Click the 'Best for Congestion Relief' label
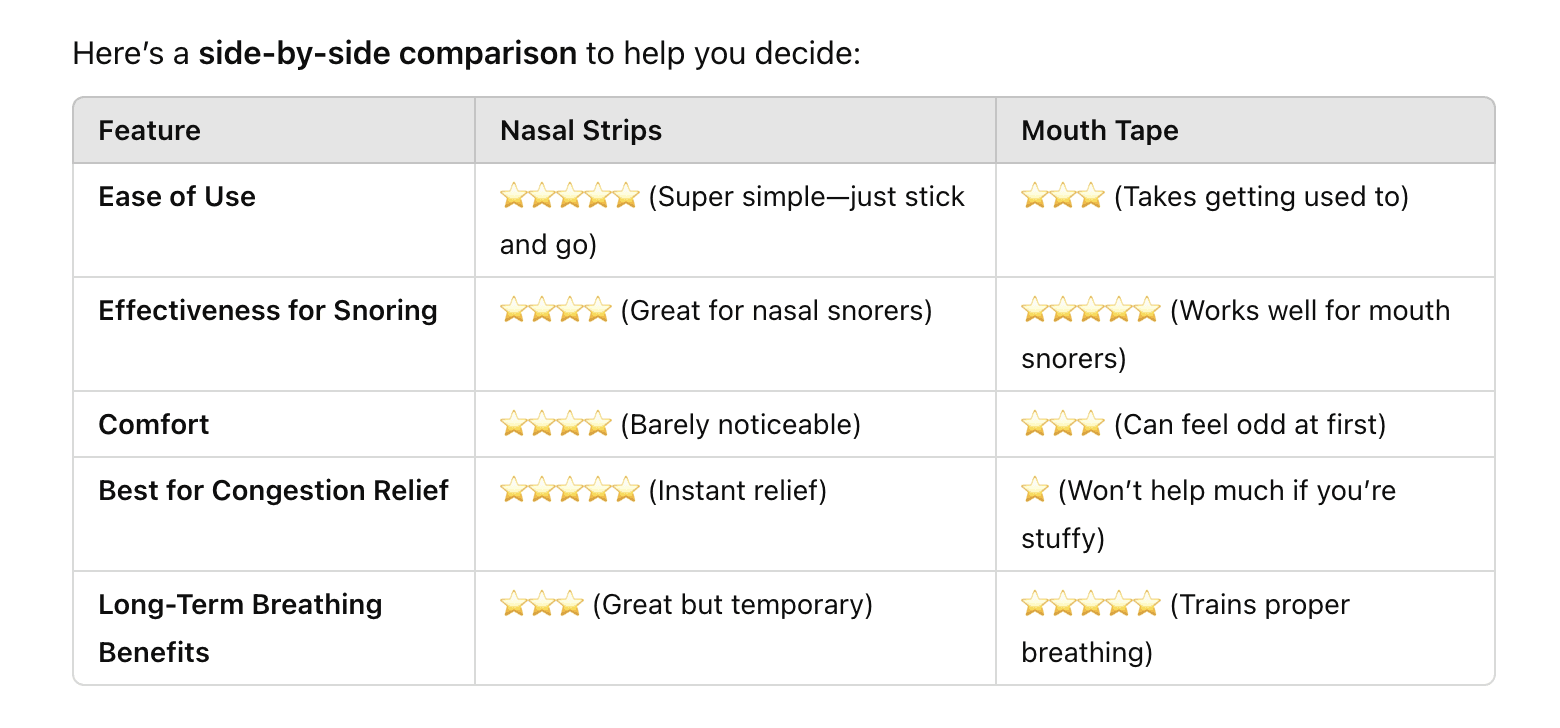 [x=274, y=490]
